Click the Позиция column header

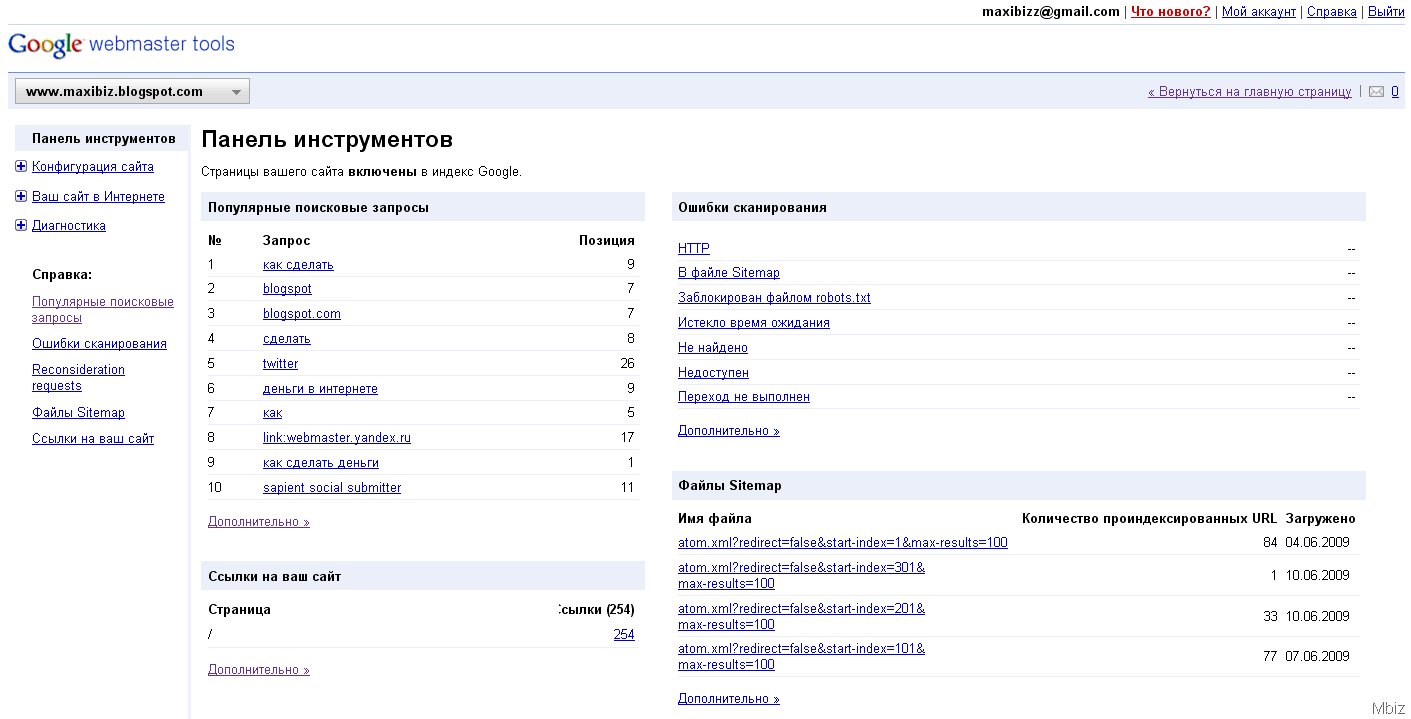607,240
